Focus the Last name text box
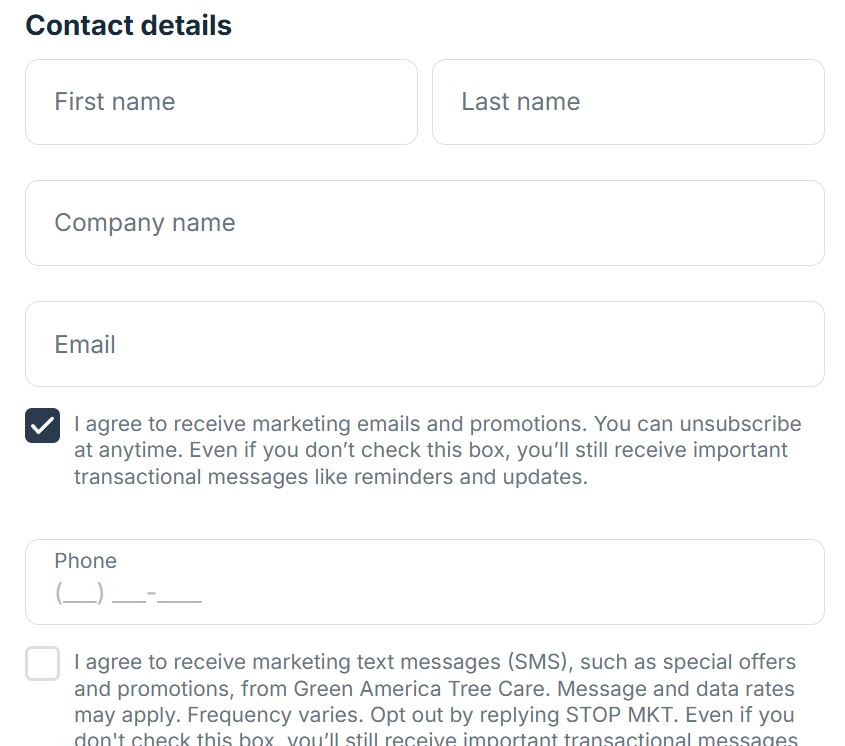Viewport: 845px width, 746px height. point(628,102)
